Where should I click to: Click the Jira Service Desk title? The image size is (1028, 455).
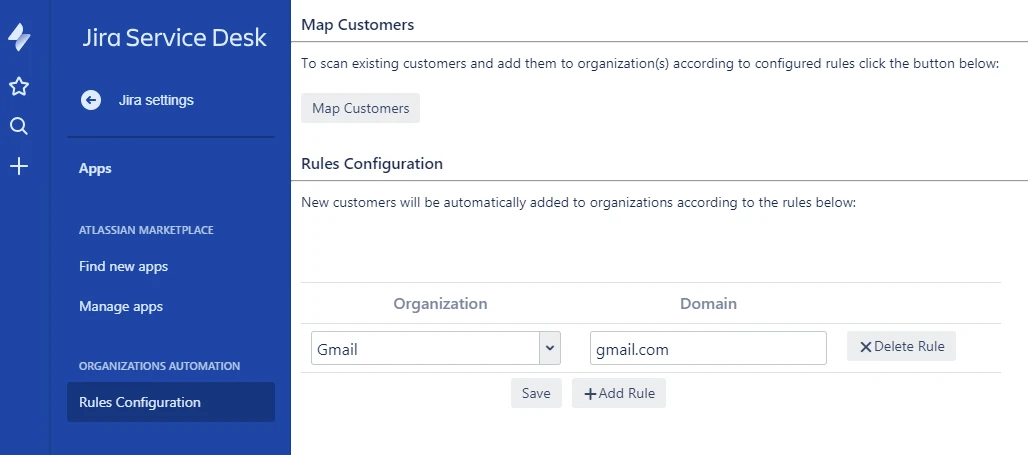[174, 37]
